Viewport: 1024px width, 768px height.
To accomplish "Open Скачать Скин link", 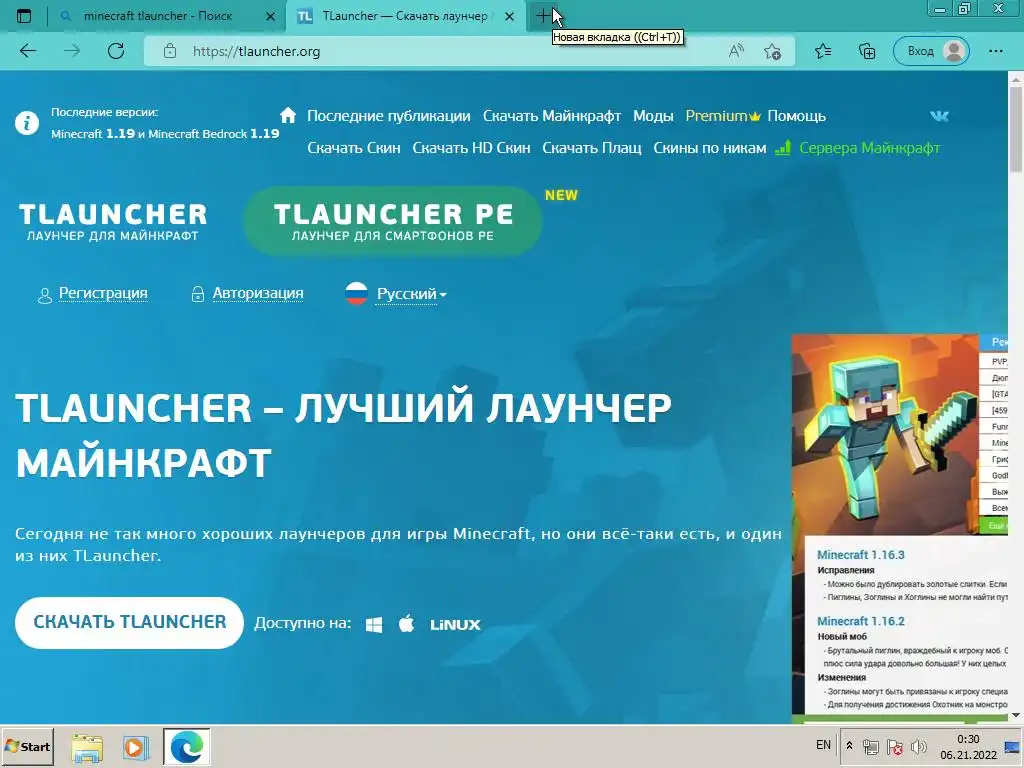I will tap(354, 148).
